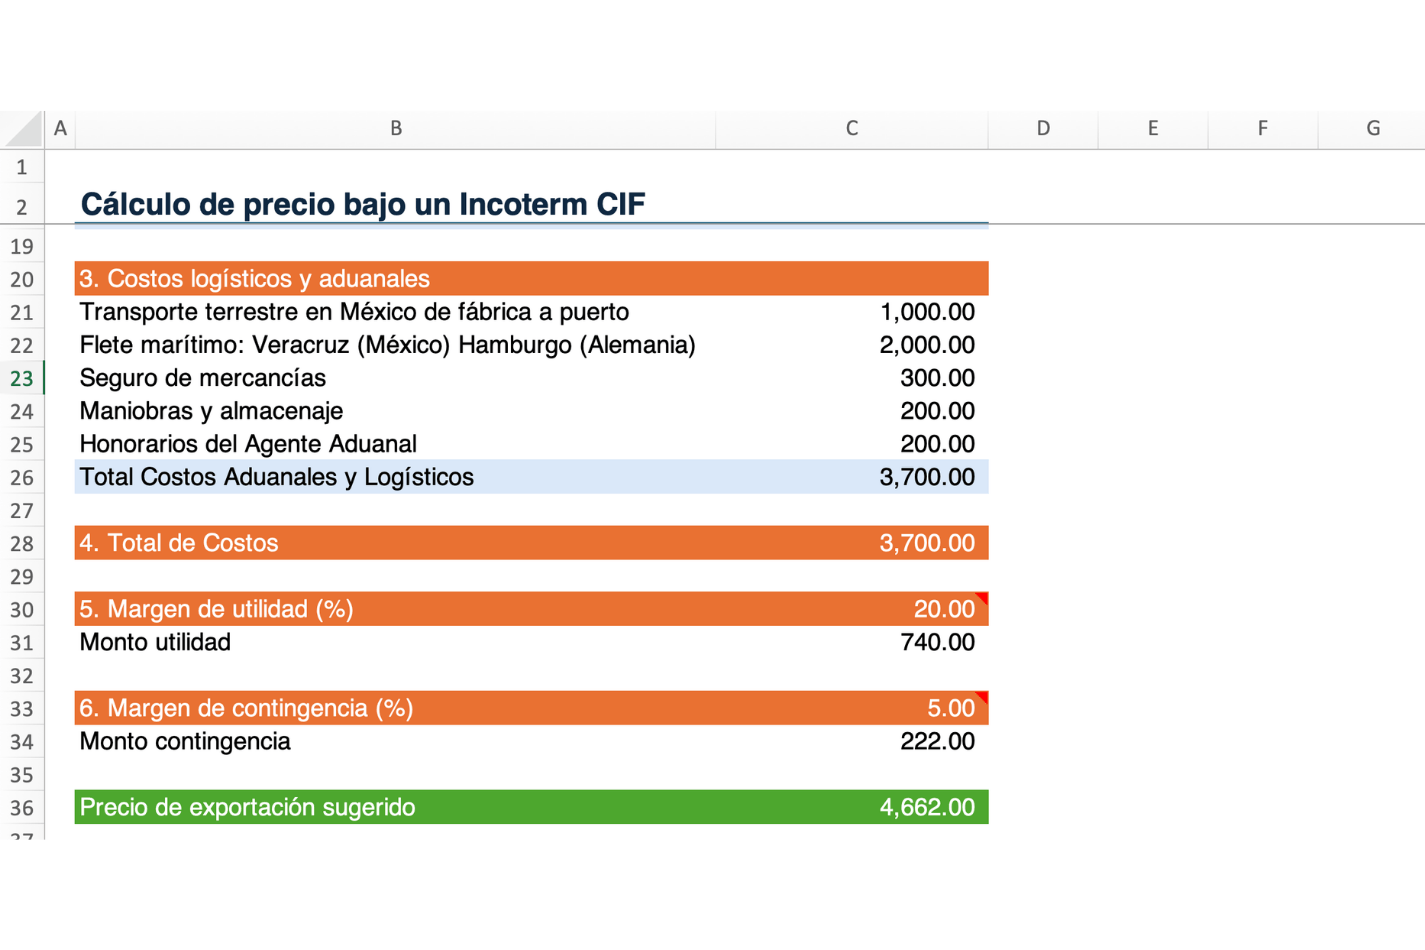Select row 28 header
Screen dimensions: 1425x950
coord(22,543)
